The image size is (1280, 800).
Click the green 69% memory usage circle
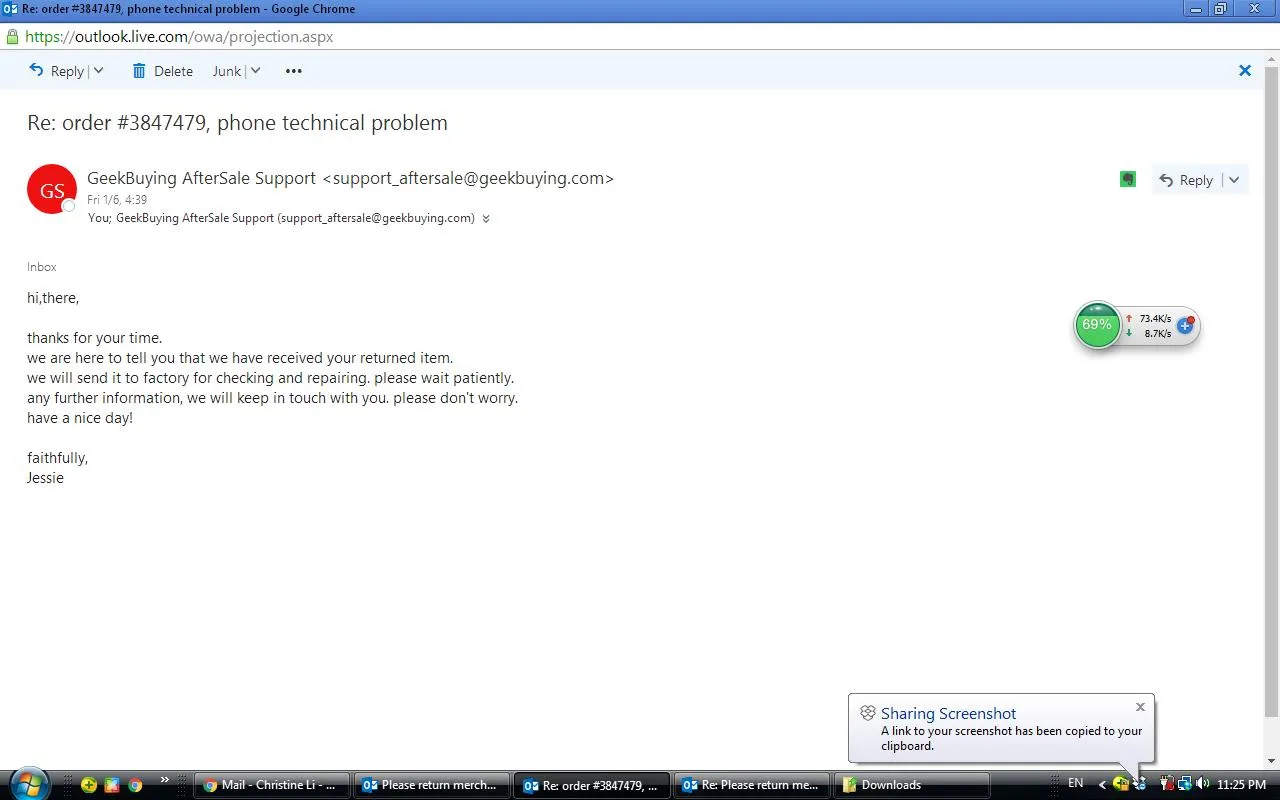[1097, 325]
